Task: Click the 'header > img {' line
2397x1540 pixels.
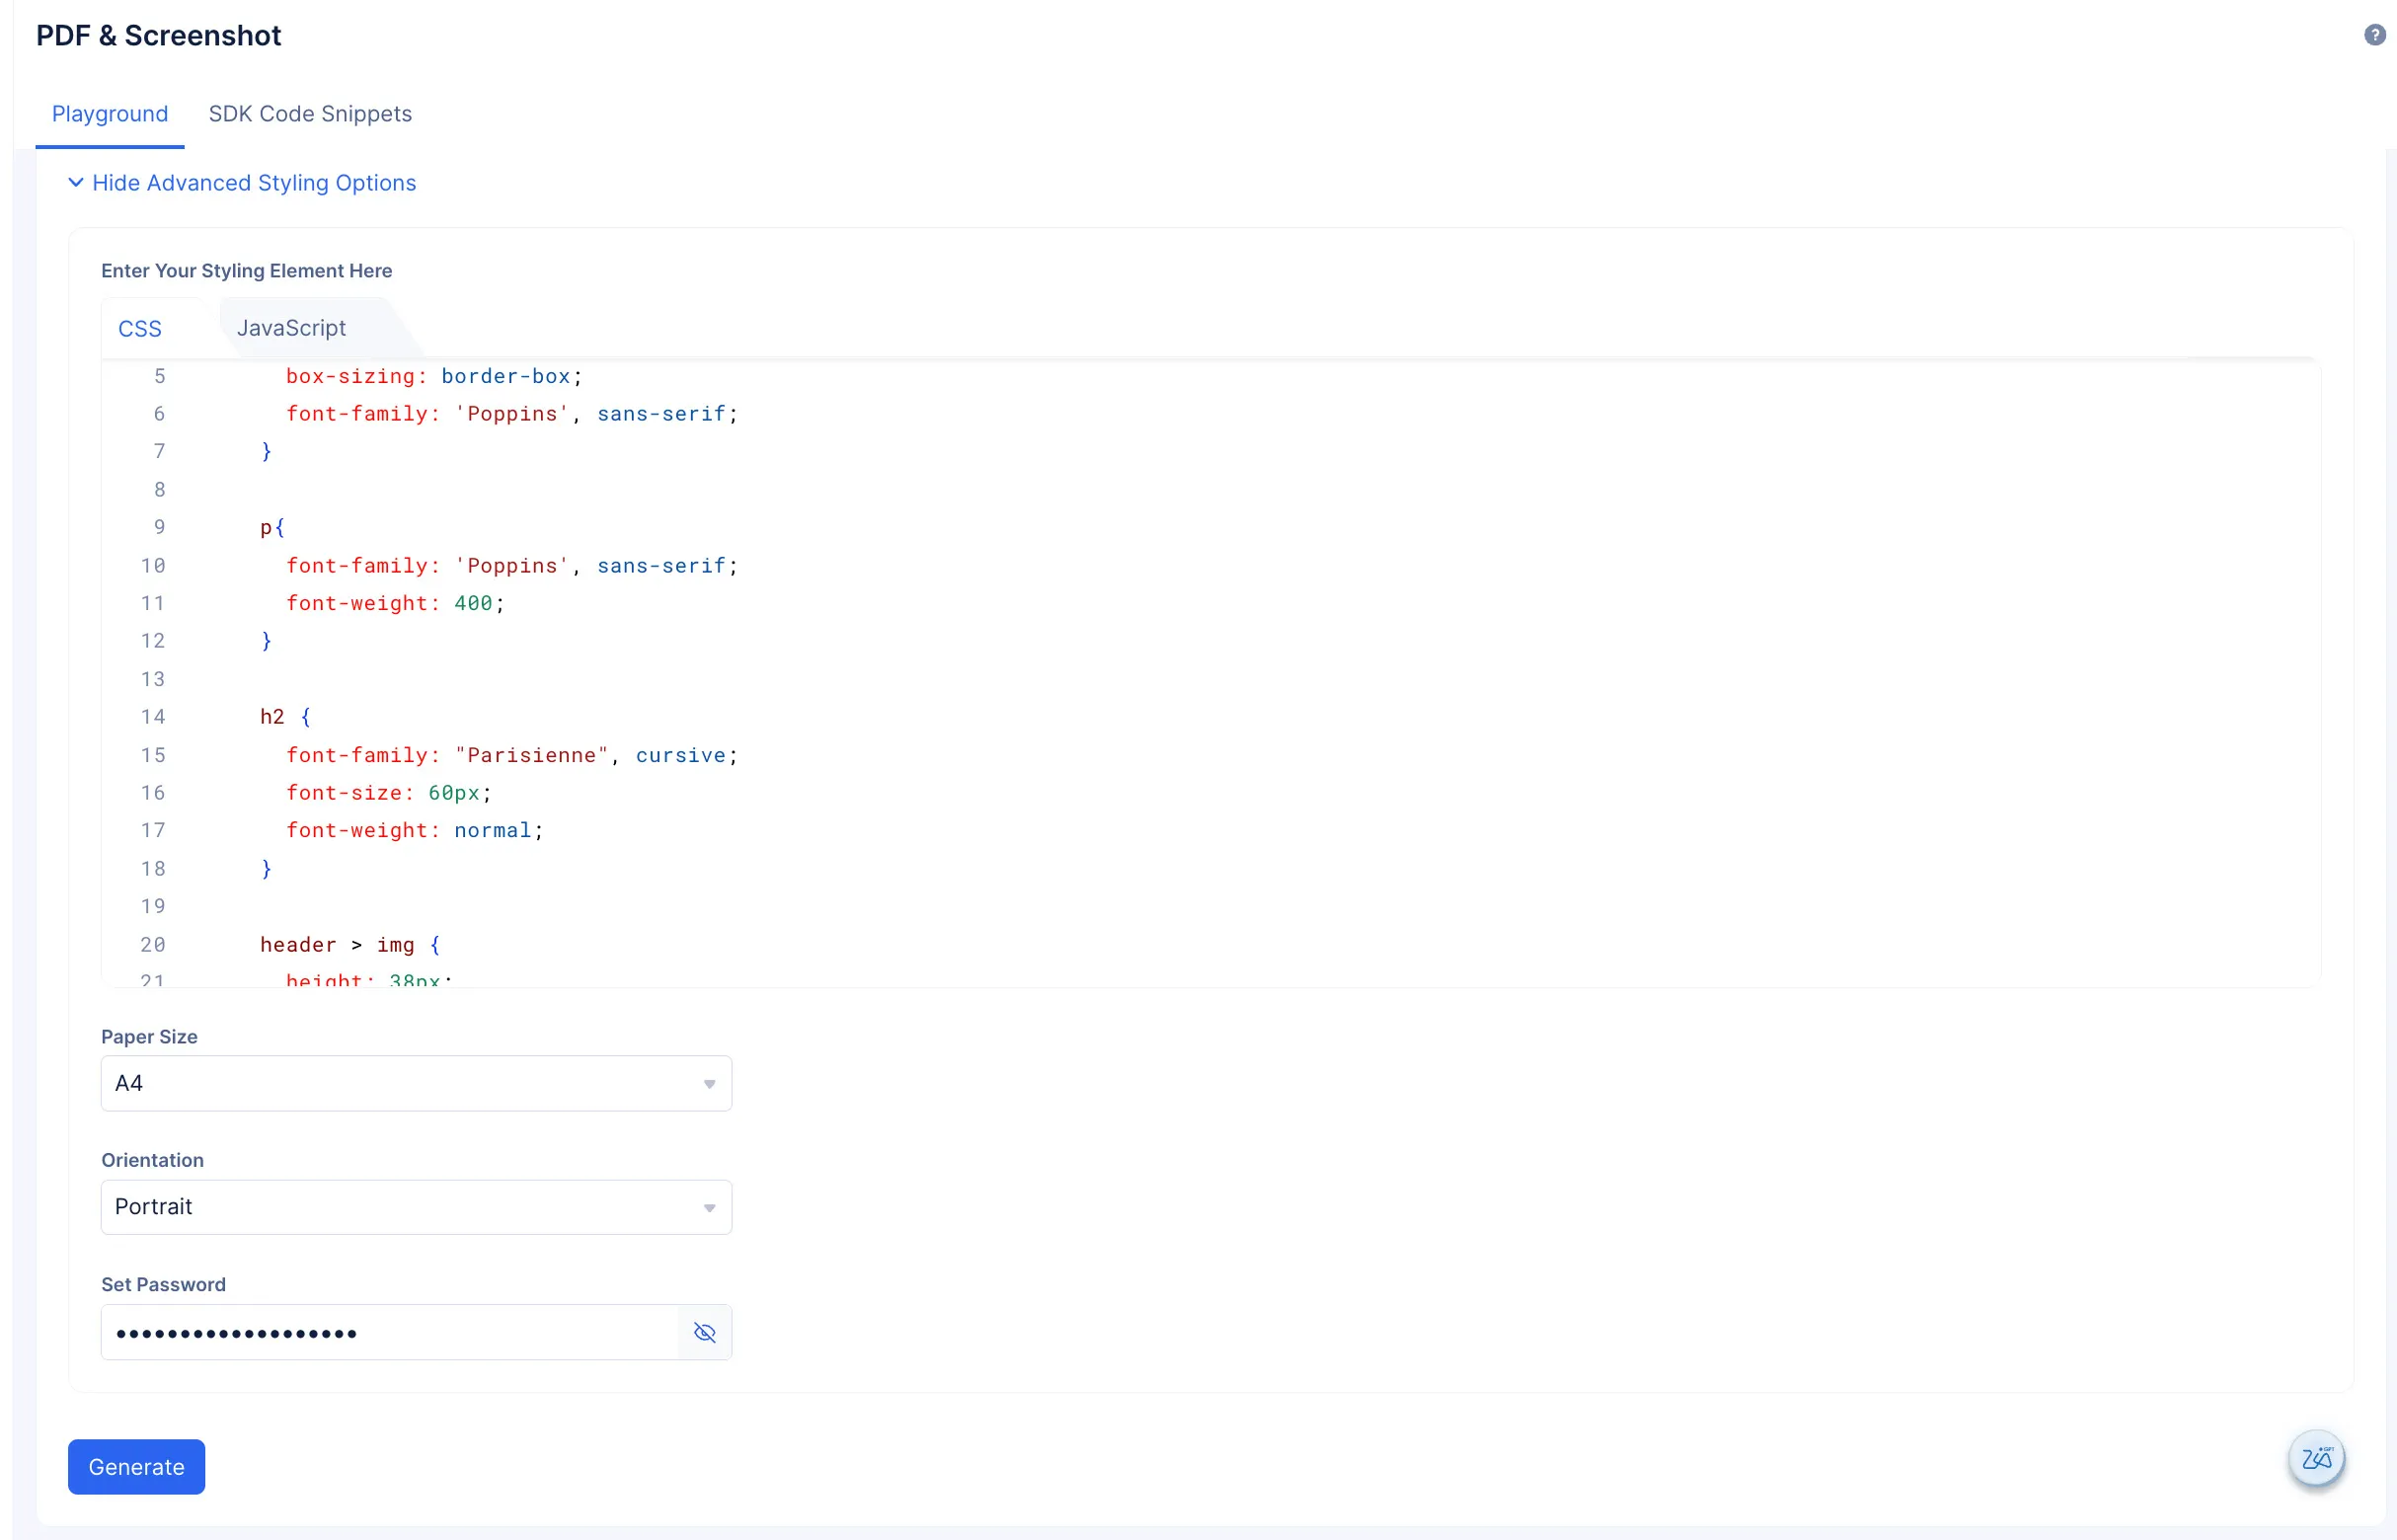Action: point(351,944)
